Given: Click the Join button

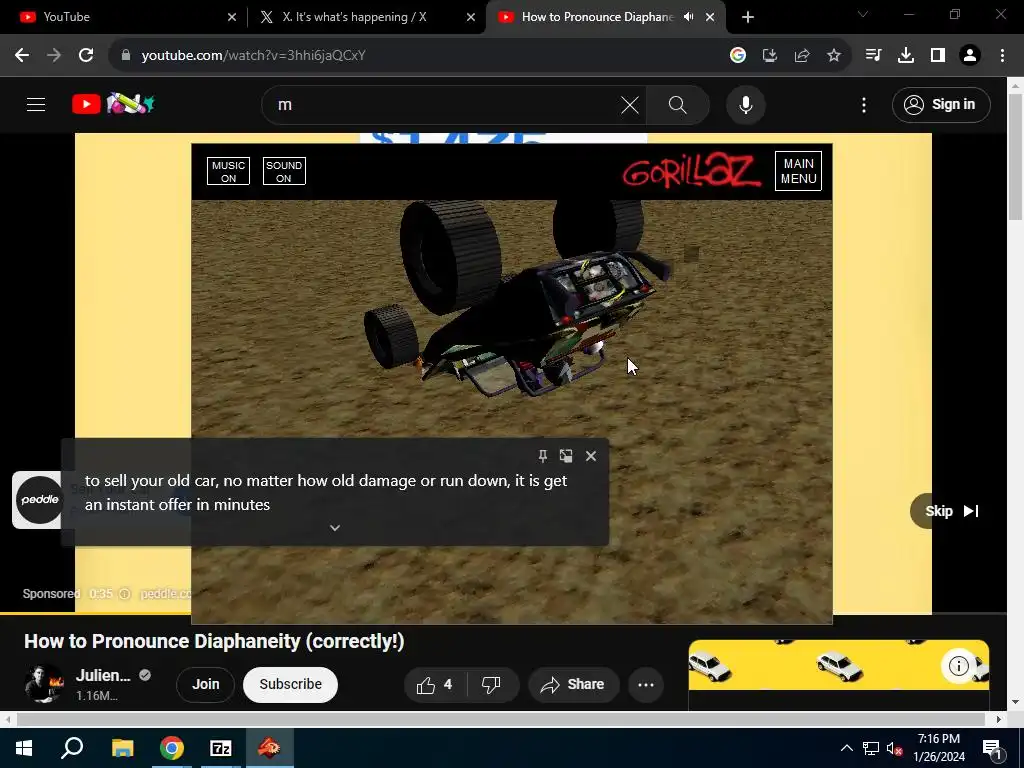Looking at the screenshot, I should point(206,684).
